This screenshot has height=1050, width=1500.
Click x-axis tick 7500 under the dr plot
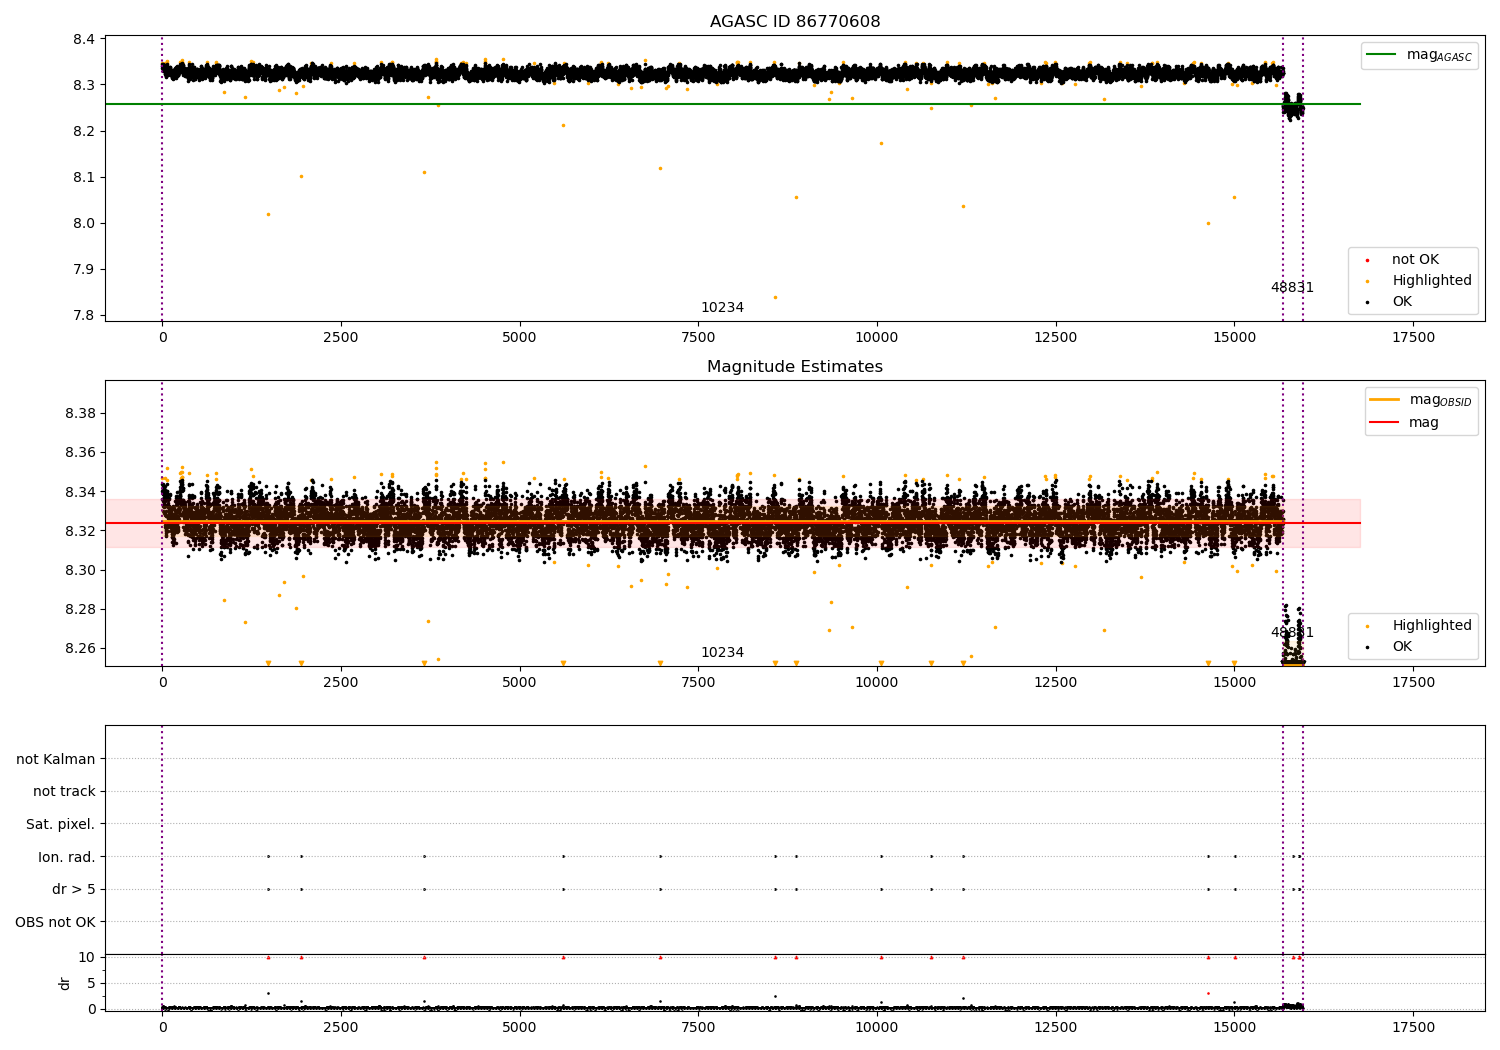pyautogui.click(x=698, y=1027)
